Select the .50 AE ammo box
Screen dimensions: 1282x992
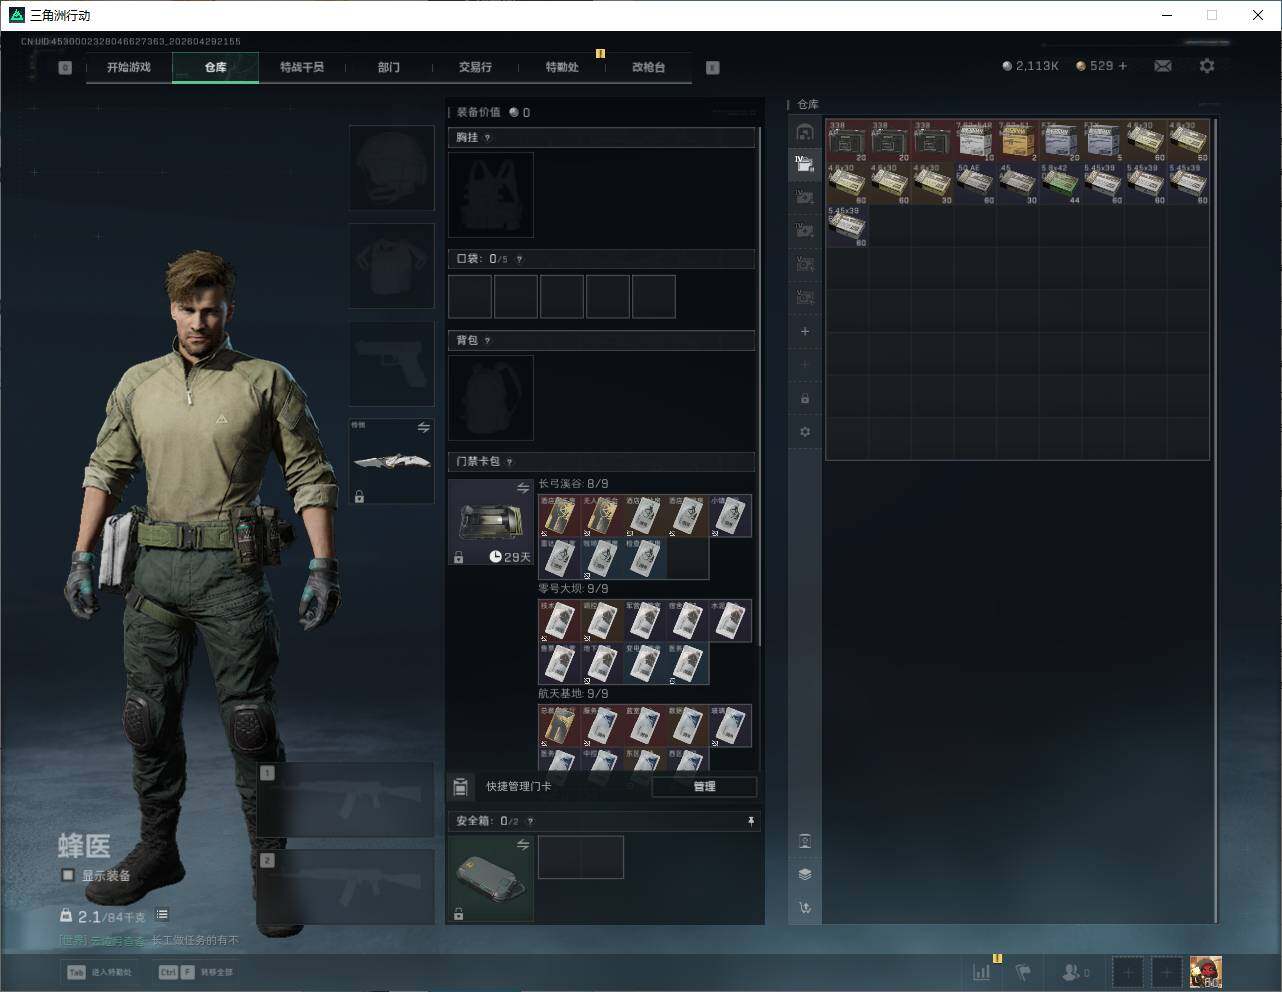(975, 184)
